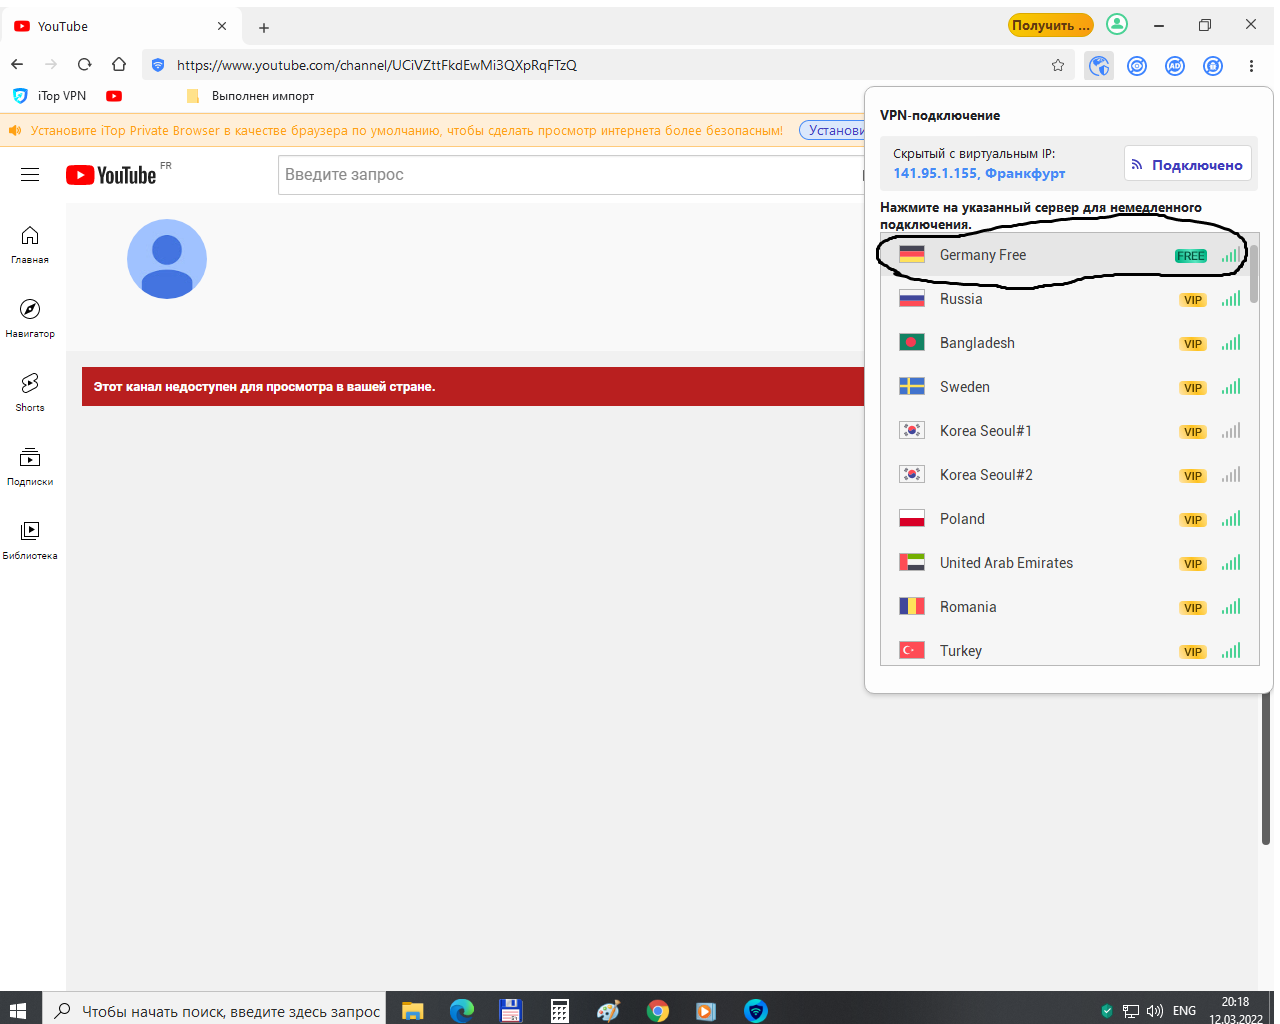Select Sweden VPN server
The image size is (1280, 1024).
1065,387
